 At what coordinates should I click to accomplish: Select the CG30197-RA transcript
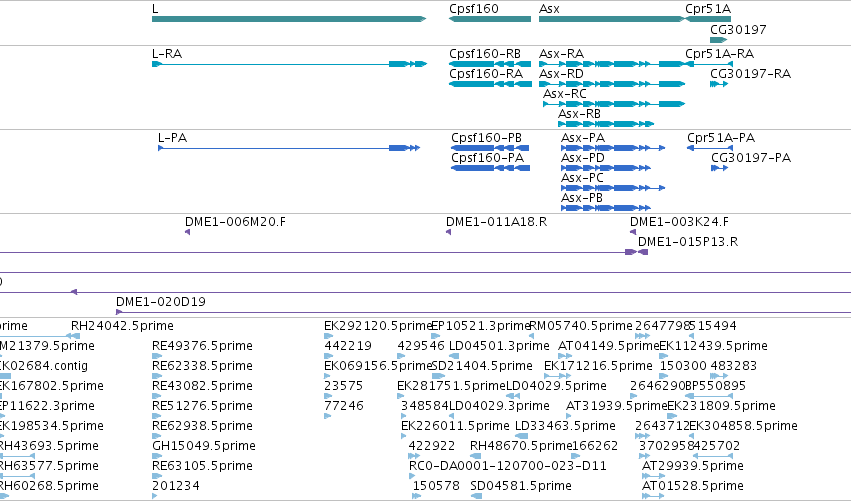719,84
